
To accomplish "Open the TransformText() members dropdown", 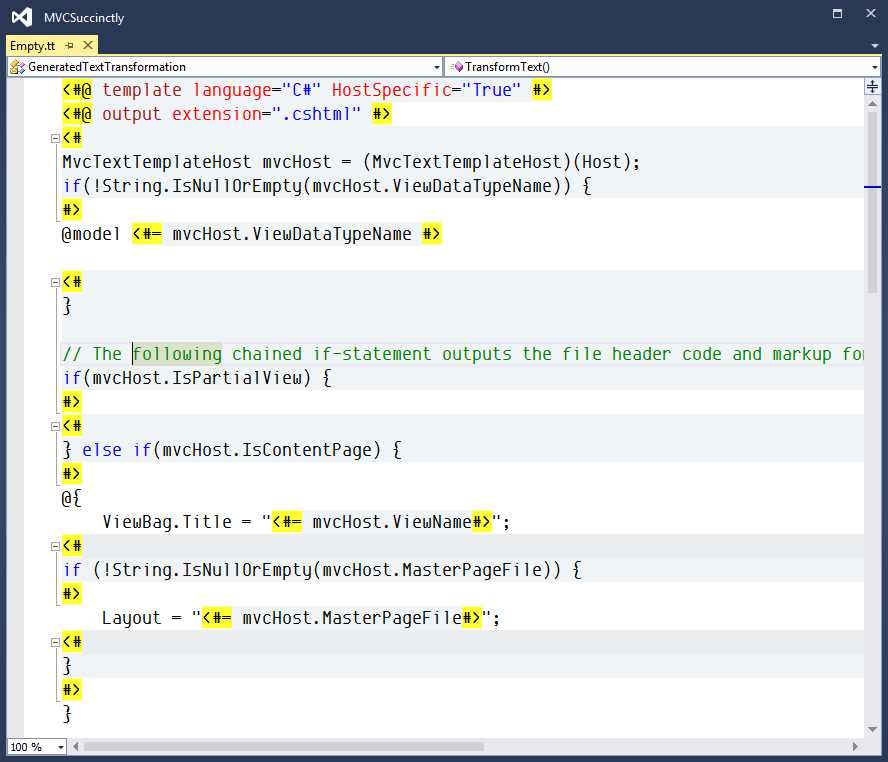I will (x=874, y=66).
